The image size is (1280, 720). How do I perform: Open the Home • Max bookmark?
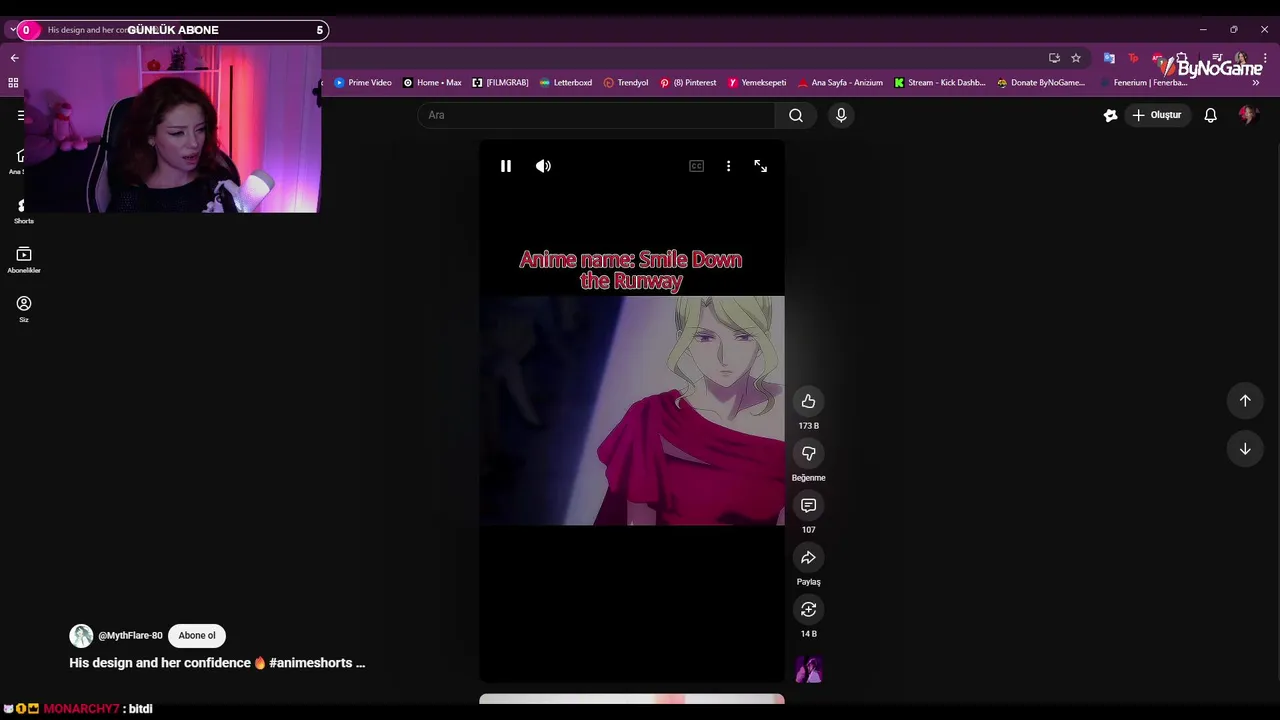click(x=432, y=83)
